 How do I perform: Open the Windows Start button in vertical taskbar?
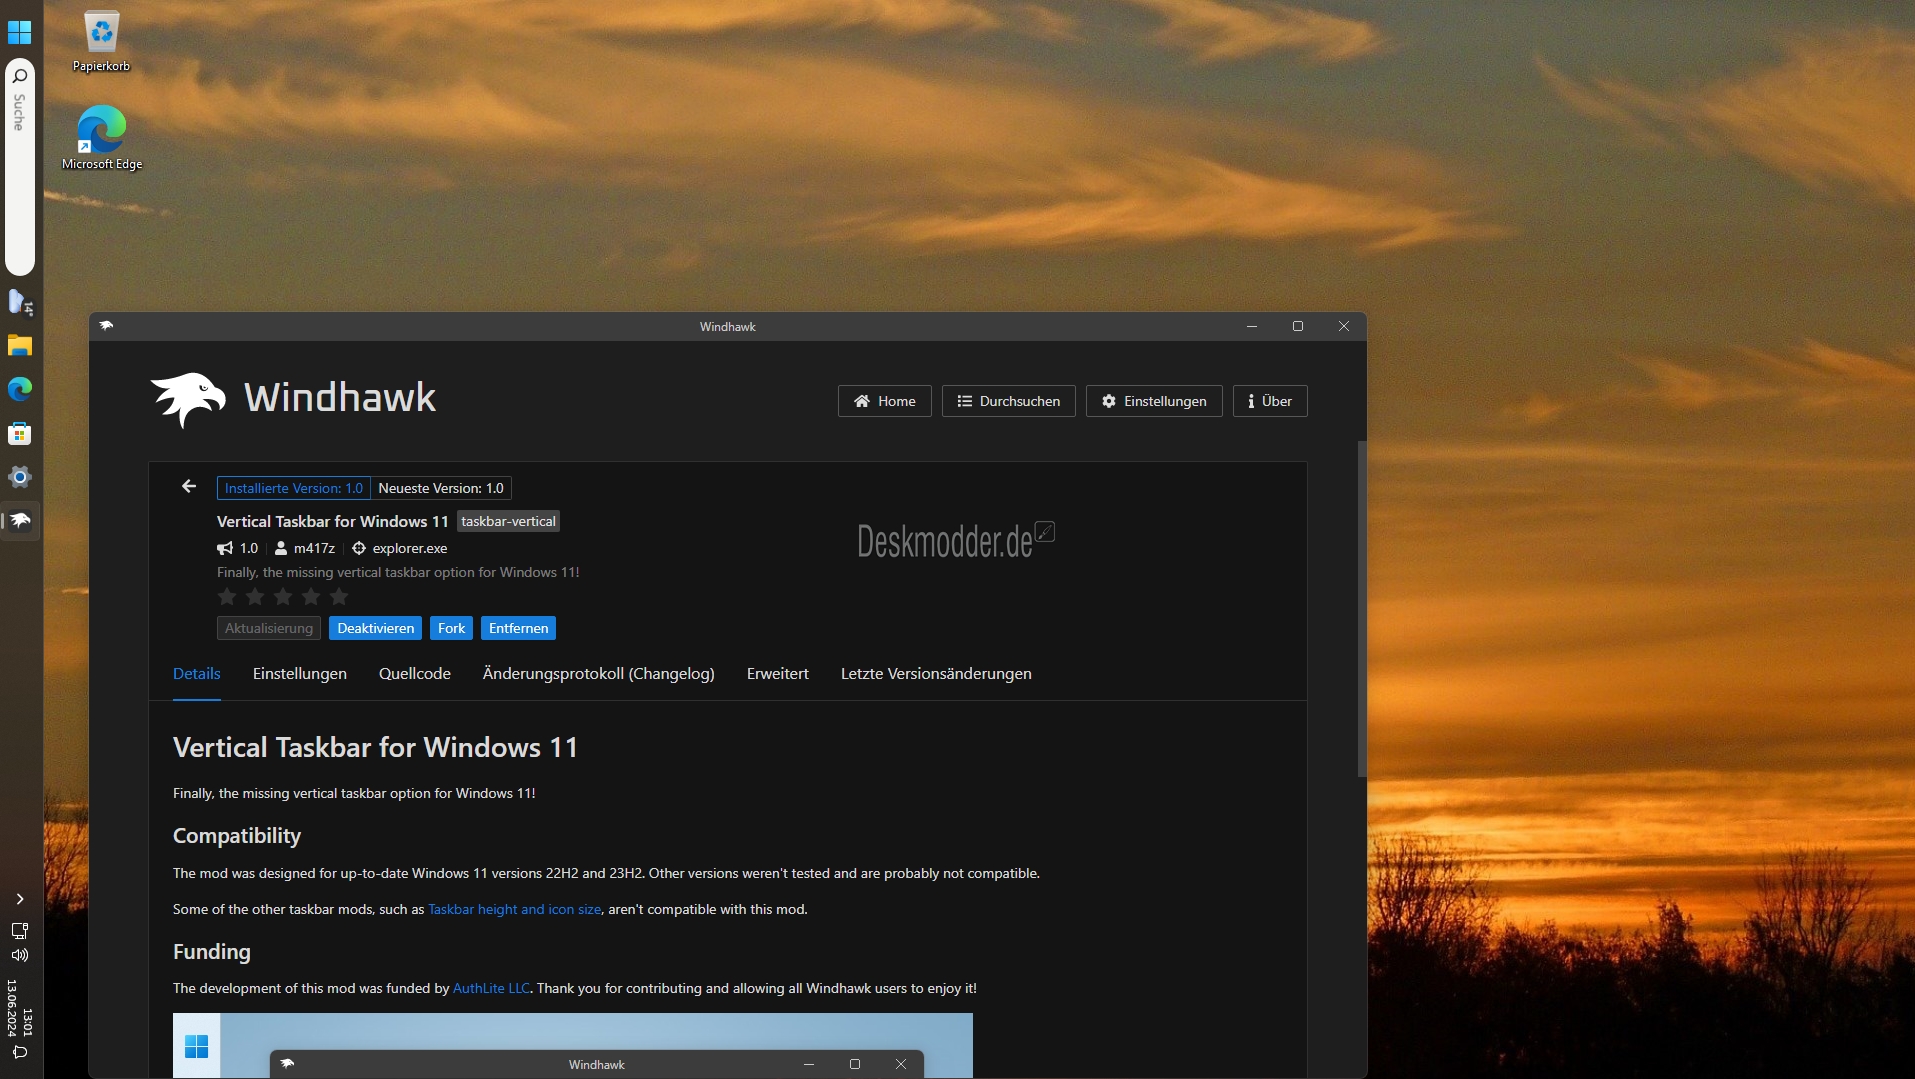click(20, 32)
